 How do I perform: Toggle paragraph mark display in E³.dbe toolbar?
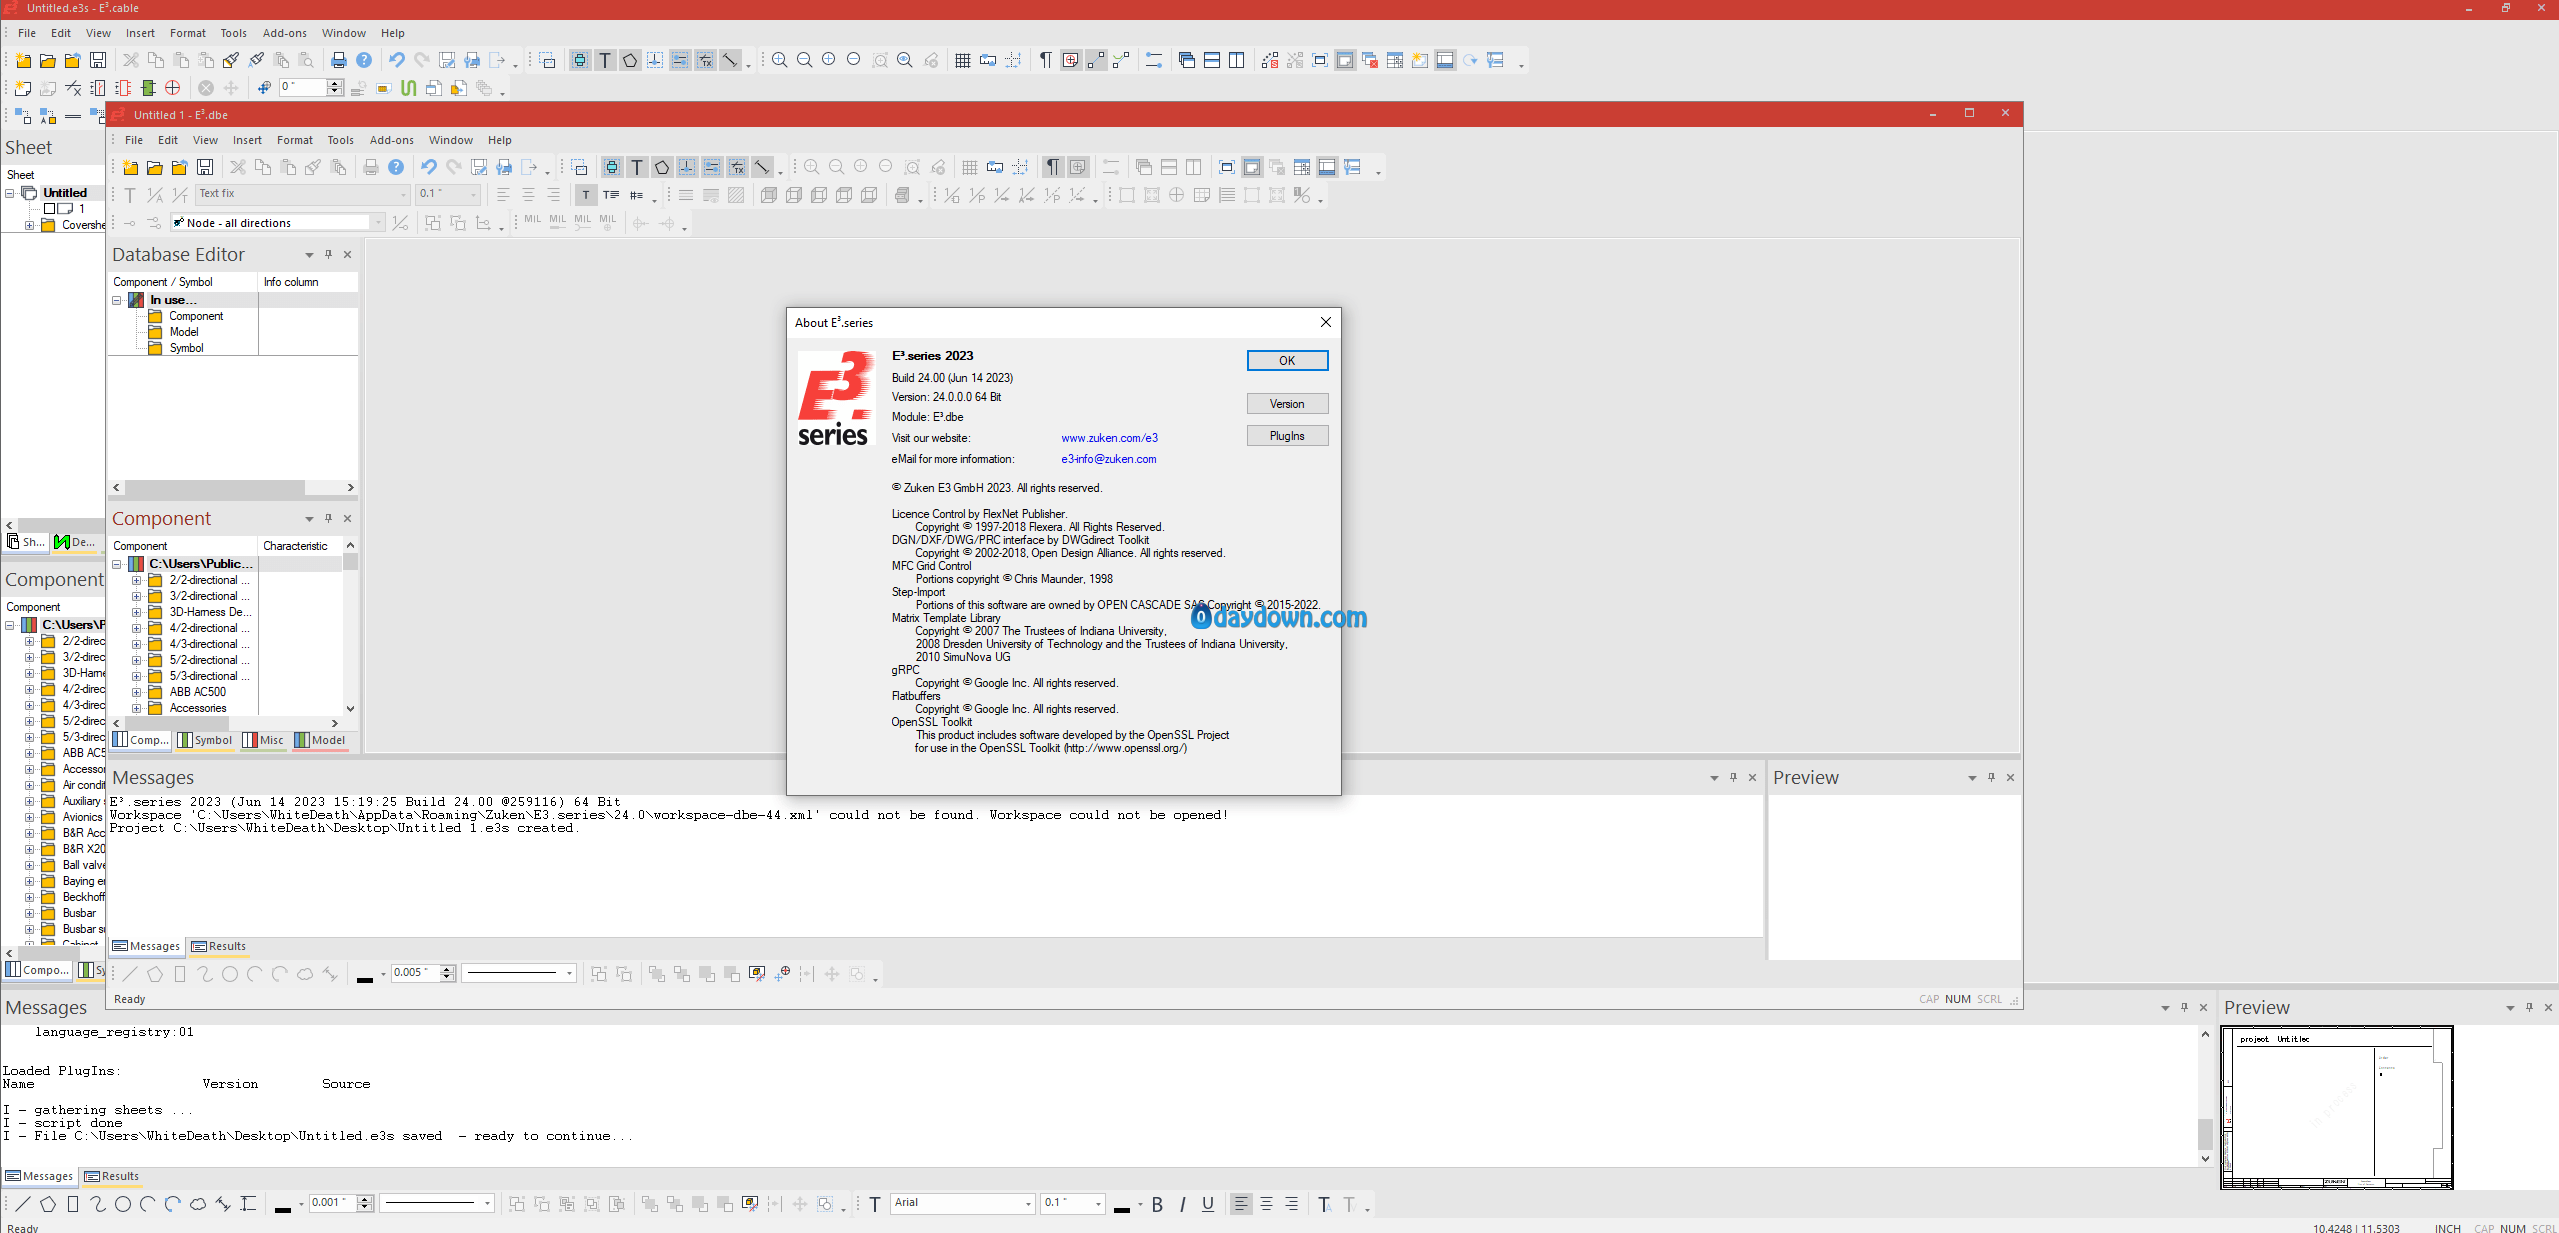pos(1053,168)
